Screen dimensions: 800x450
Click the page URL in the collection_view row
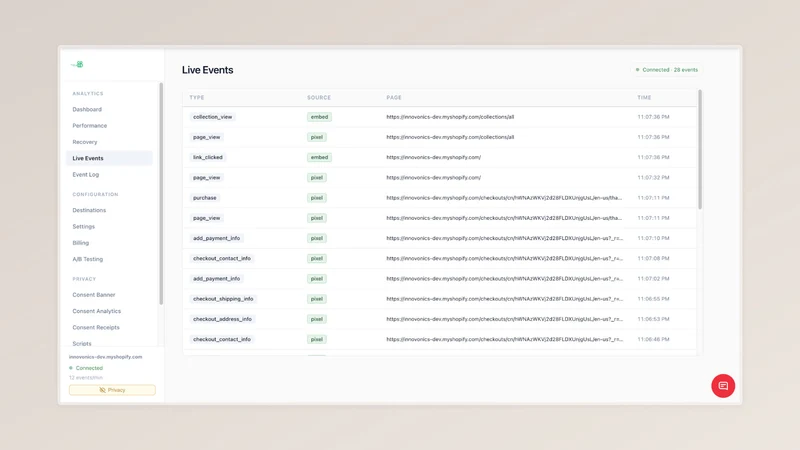[x=450, y=117]
